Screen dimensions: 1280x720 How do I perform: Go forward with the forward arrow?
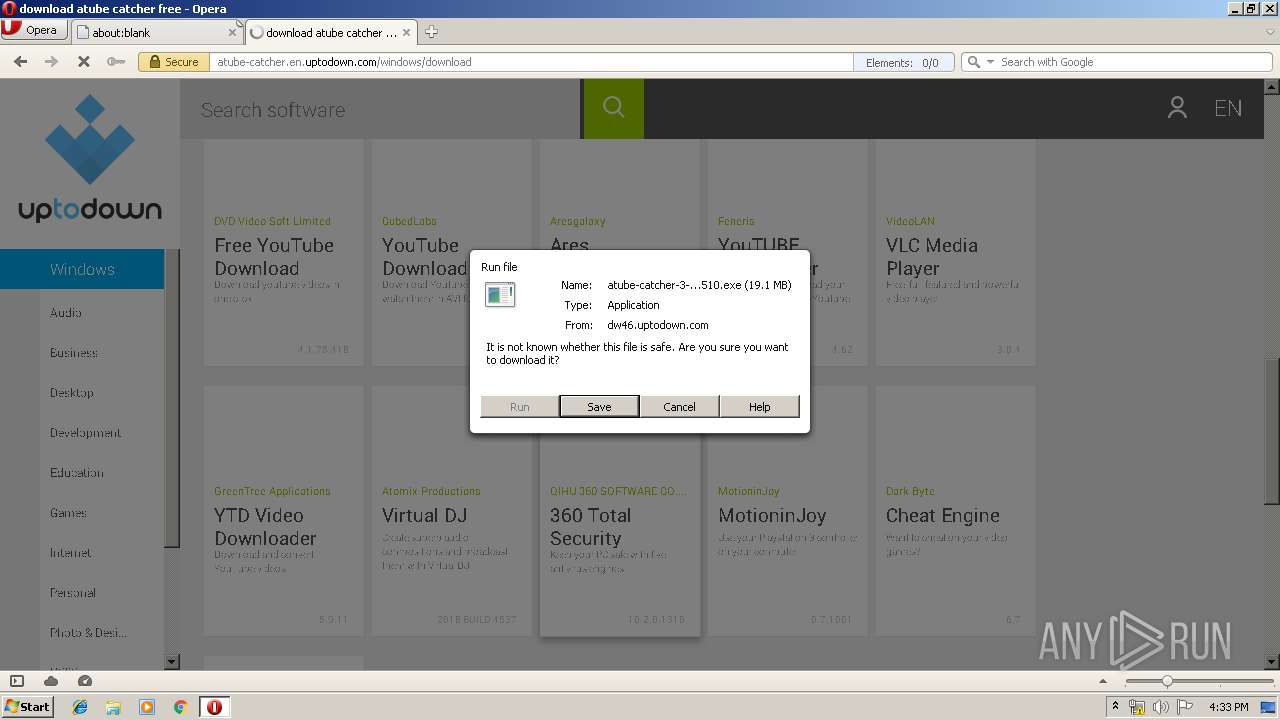click(x=52, y=62)
